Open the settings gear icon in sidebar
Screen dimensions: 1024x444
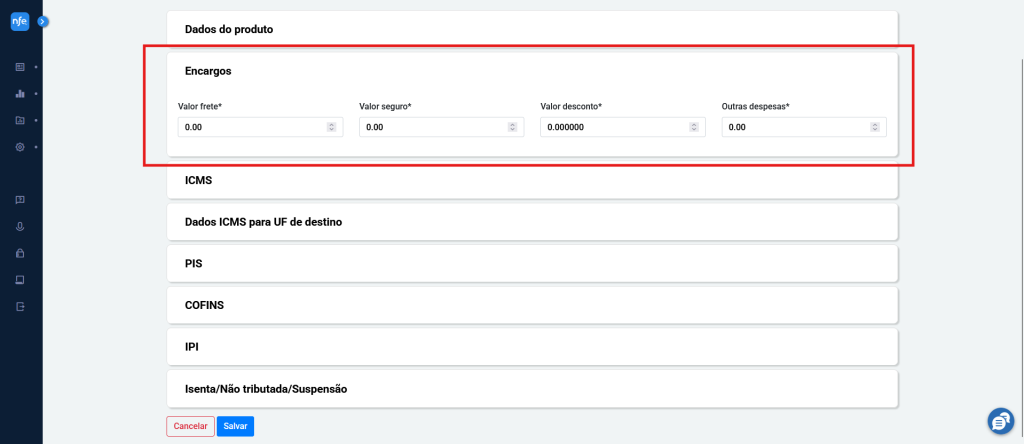[20, 147]
